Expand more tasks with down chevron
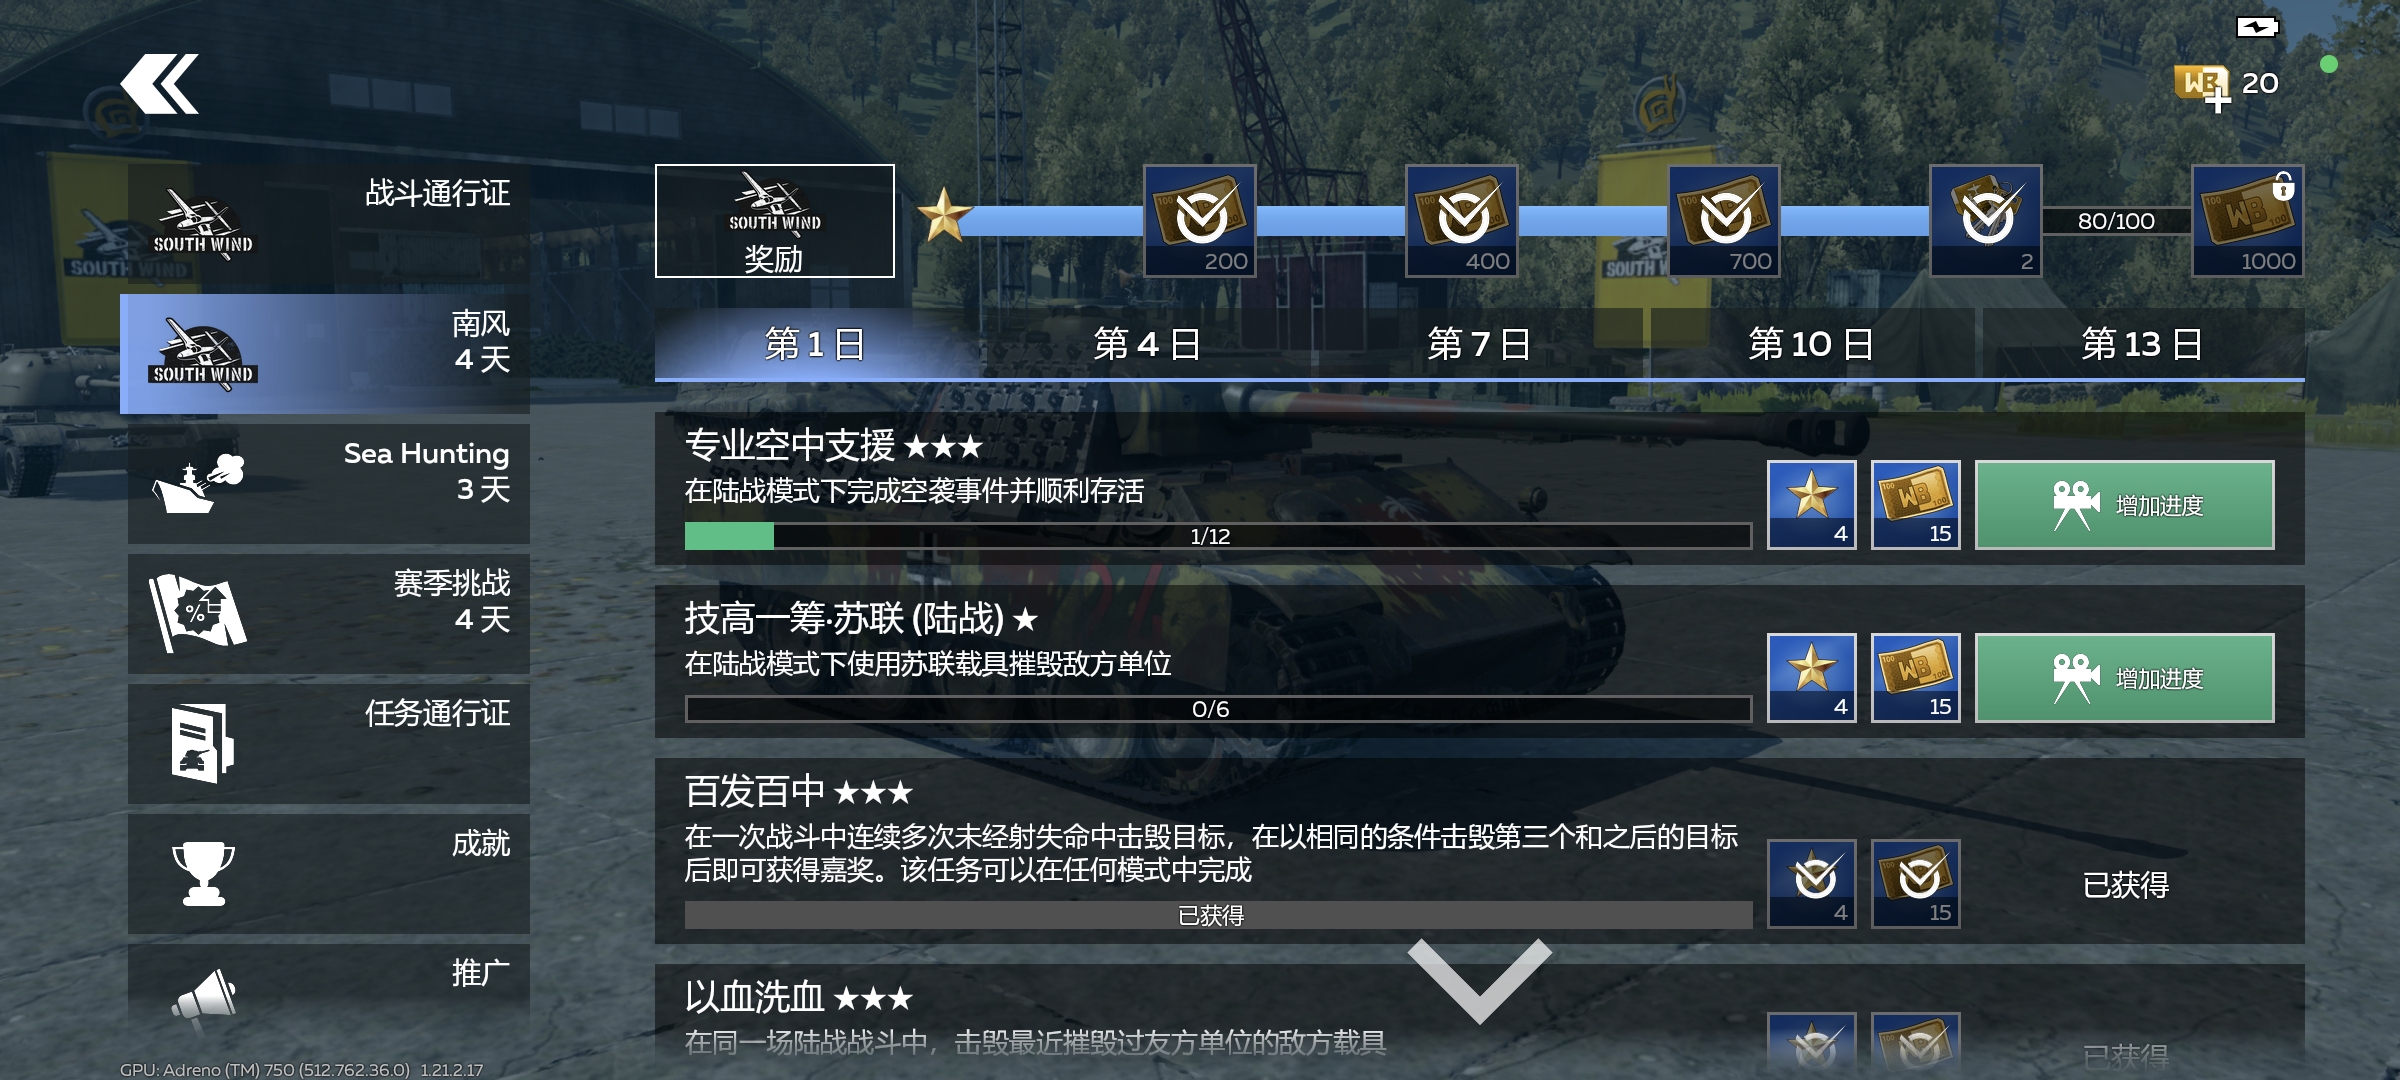This screenshot has width=2400, height=1080. pos(1479,980)
